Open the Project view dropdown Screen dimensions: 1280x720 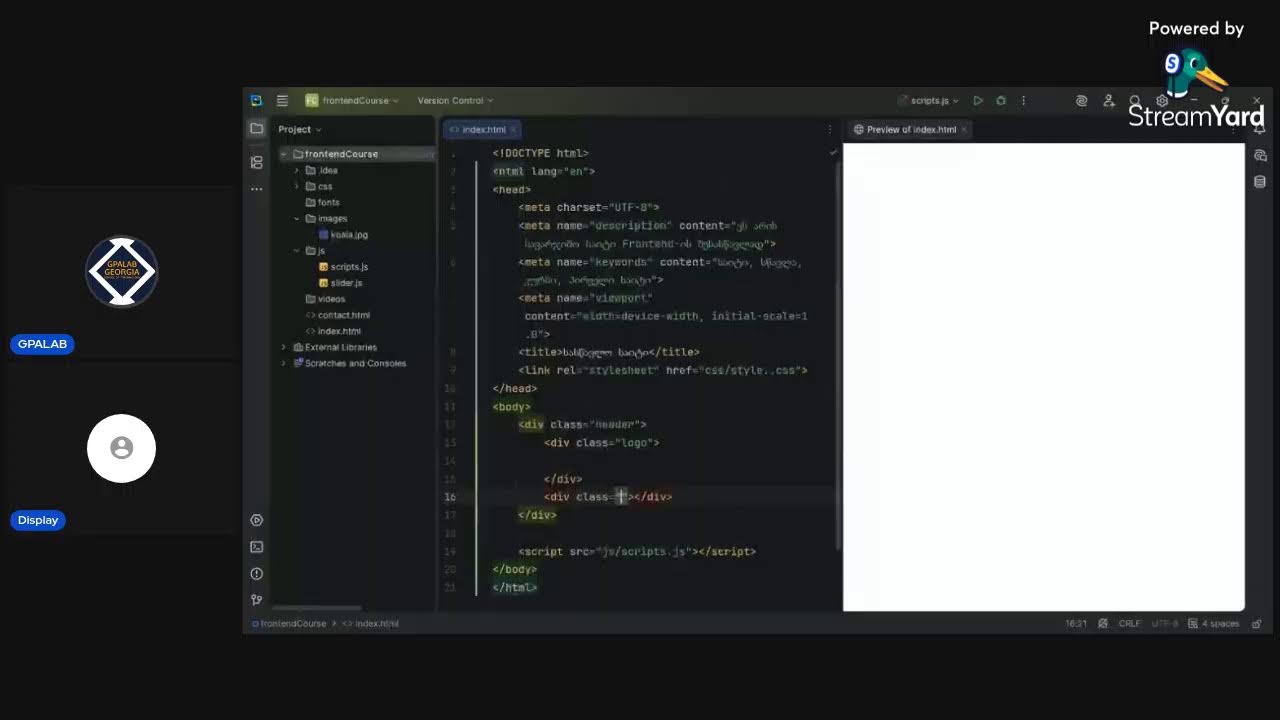pos(300,129)
